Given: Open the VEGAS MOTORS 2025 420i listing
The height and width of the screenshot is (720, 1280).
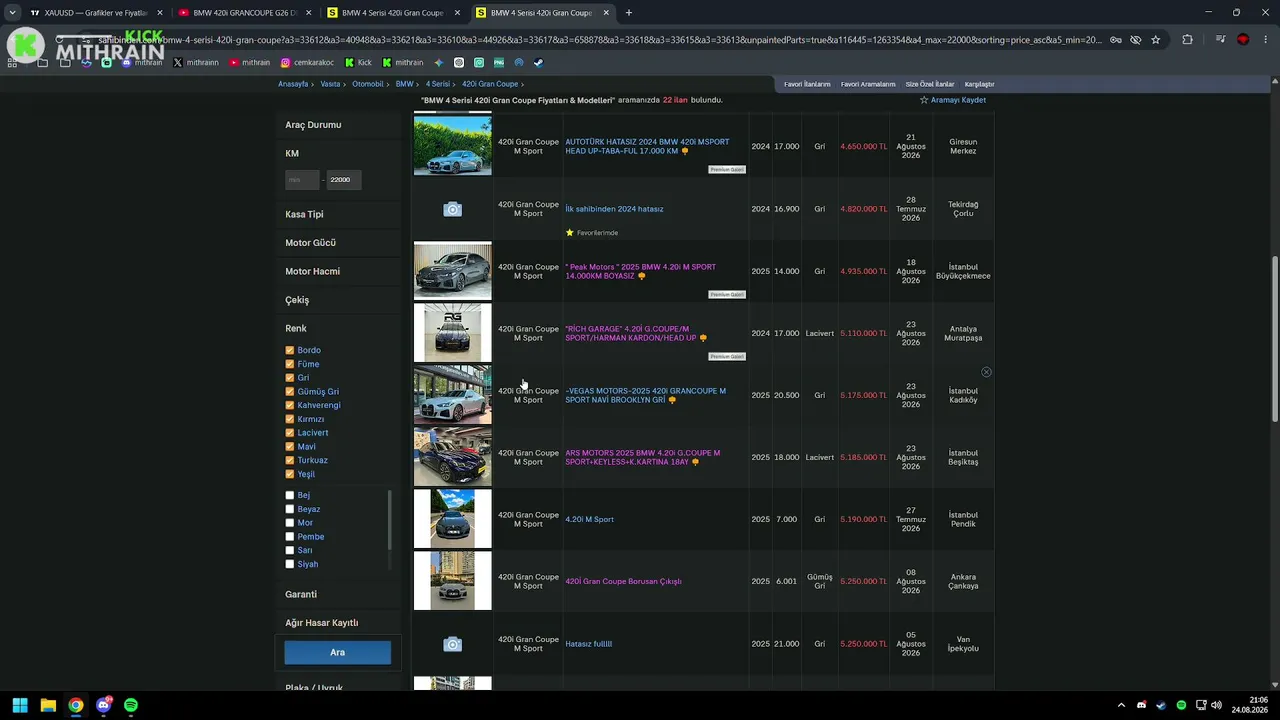Looking at the screenshot, I should coord(645,395).
